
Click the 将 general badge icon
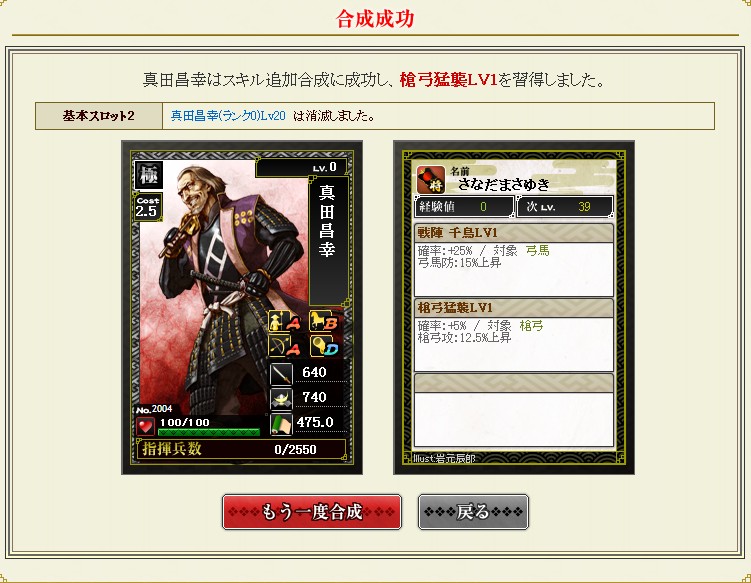click(x=431, y=179)
